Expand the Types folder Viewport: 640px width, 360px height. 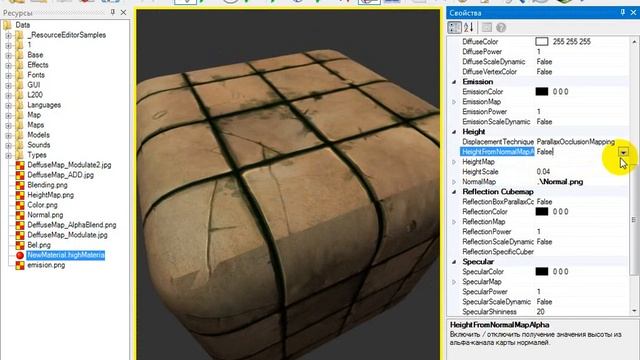coord(8,155)
